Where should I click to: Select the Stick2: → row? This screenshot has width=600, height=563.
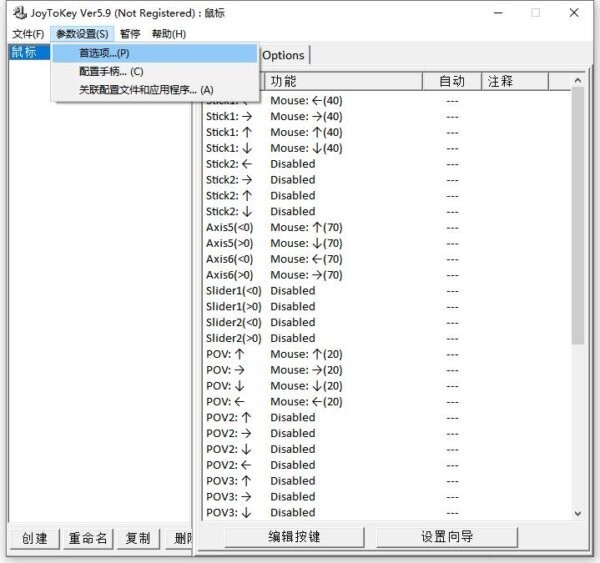pyautogui.click(x=386, y=180)
